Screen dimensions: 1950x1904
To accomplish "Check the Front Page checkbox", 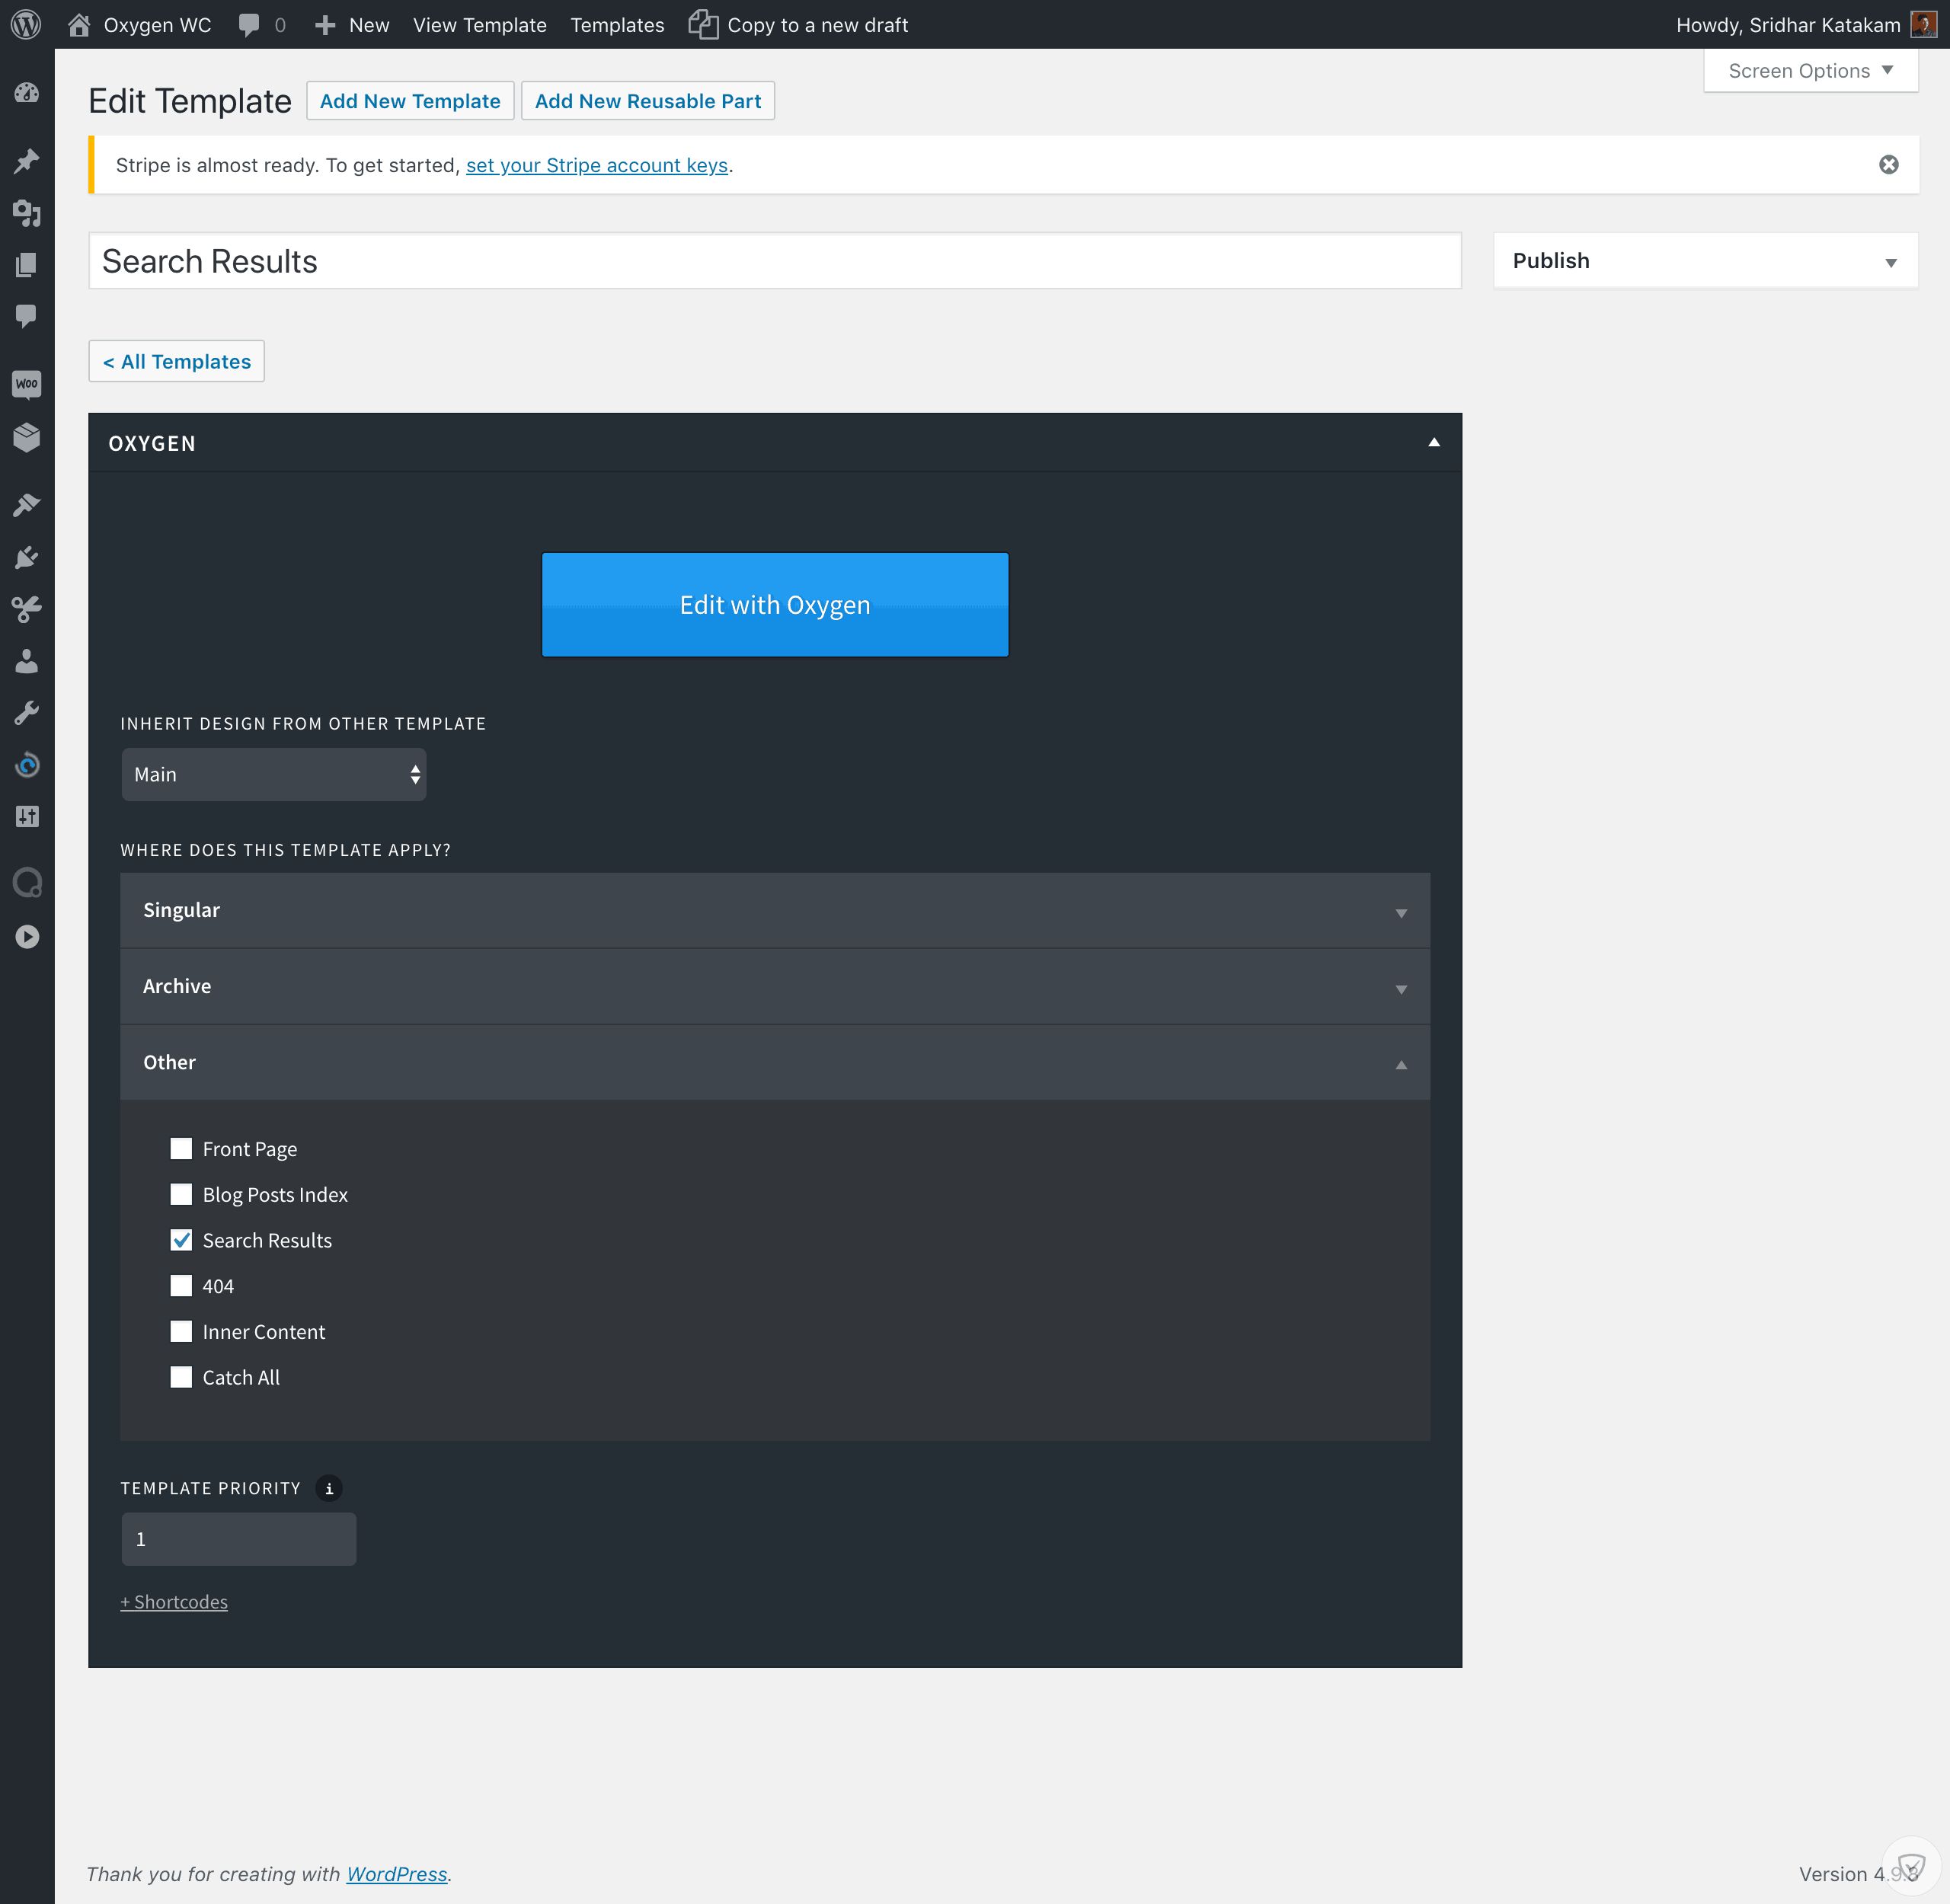I will pyautogui.click(x=181, y=1148).
